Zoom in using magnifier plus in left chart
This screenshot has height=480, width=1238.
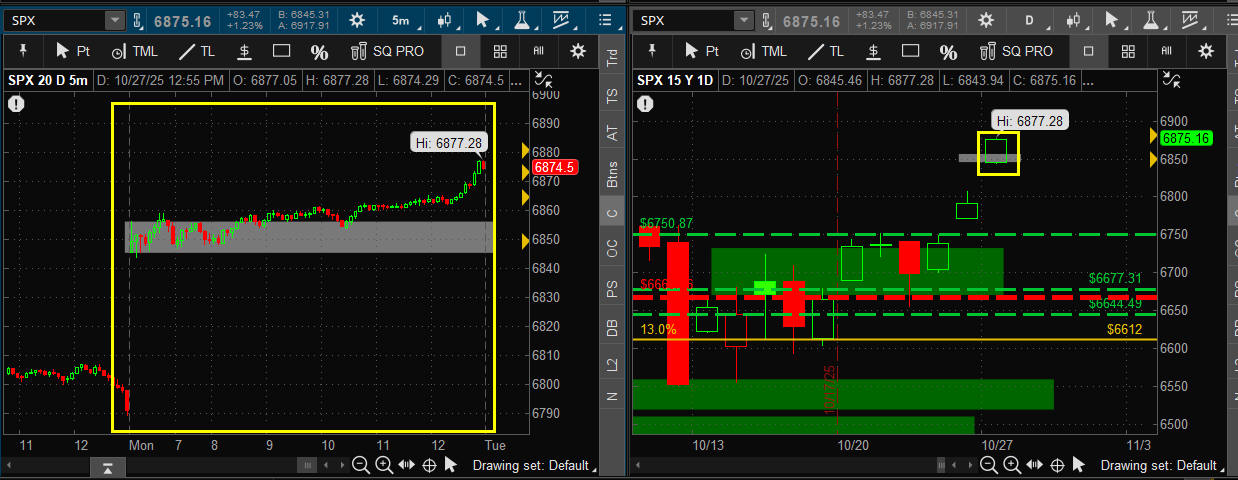[x=384, y=465]
